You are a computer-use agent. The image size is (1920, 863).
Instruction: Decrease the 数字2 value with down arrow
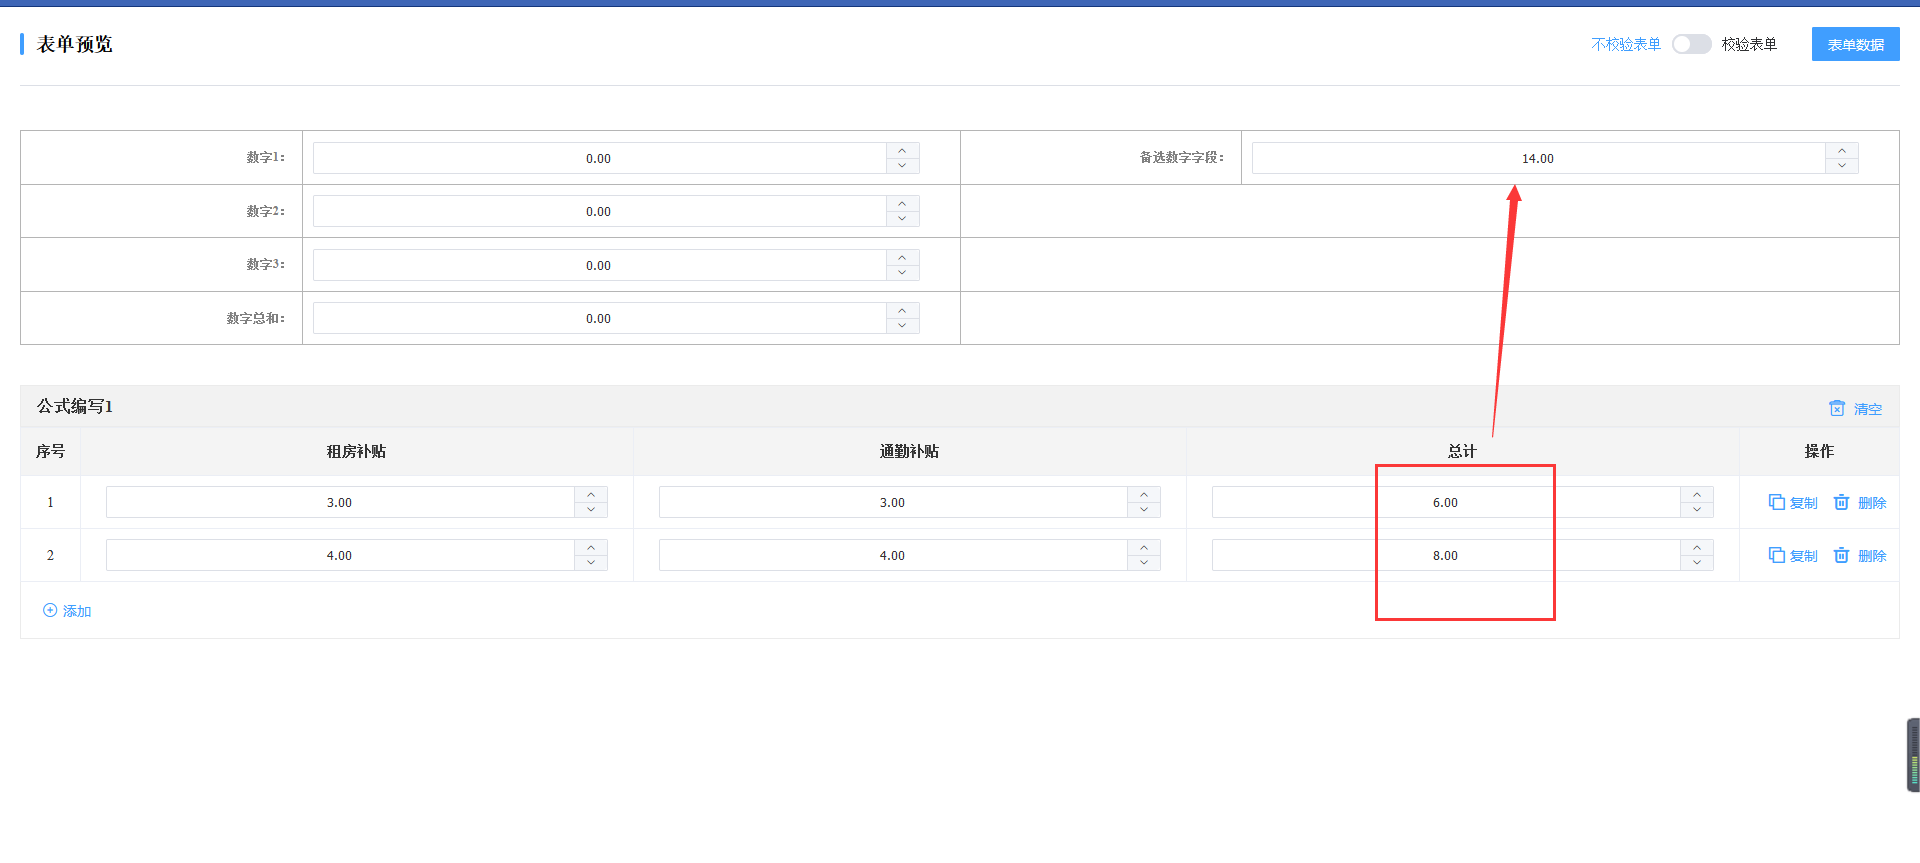click(902, 219)
